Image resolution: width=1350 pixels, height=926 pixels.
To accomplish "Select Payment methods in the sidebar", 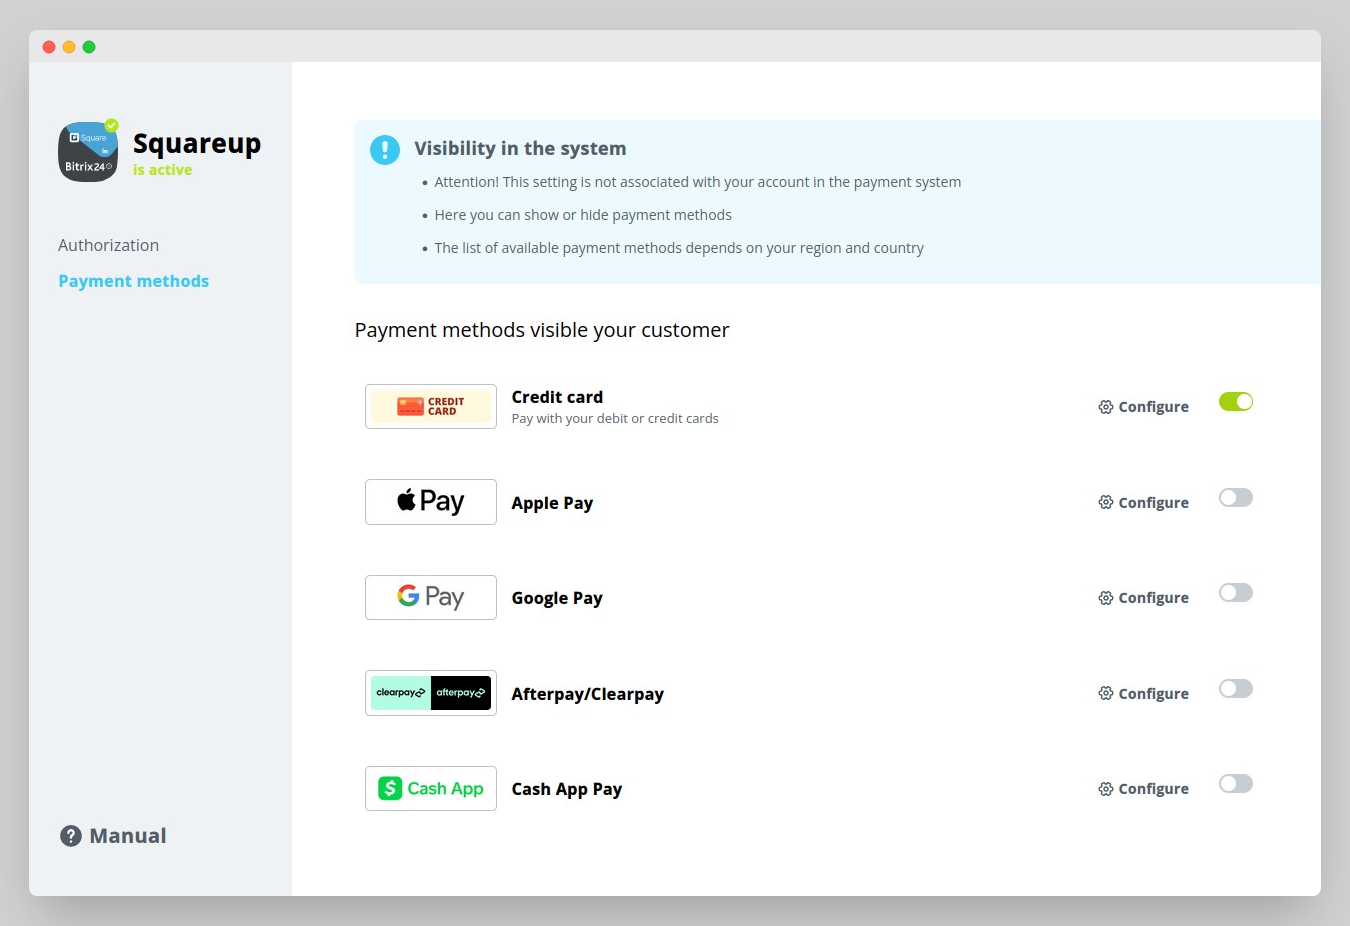I will (133, 281).
